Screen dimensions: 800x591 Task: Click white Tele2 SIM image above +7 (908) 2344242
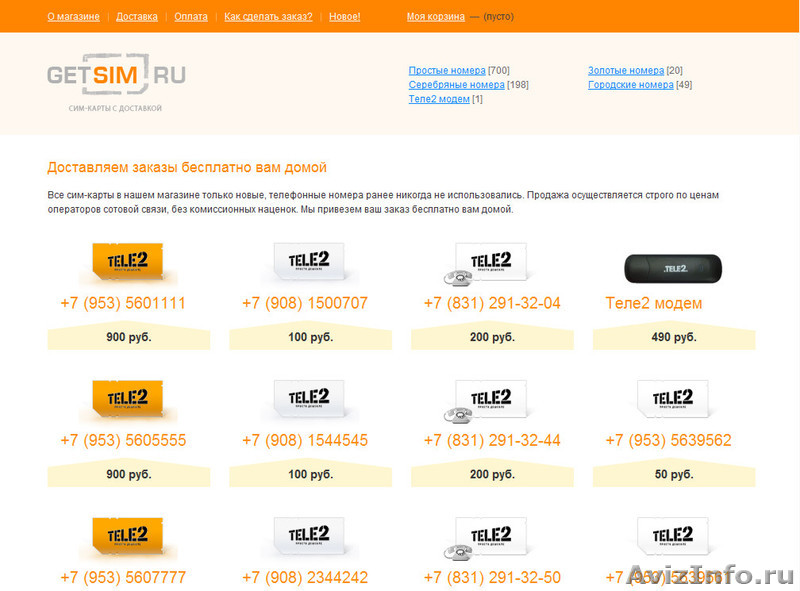pos(309,537)
